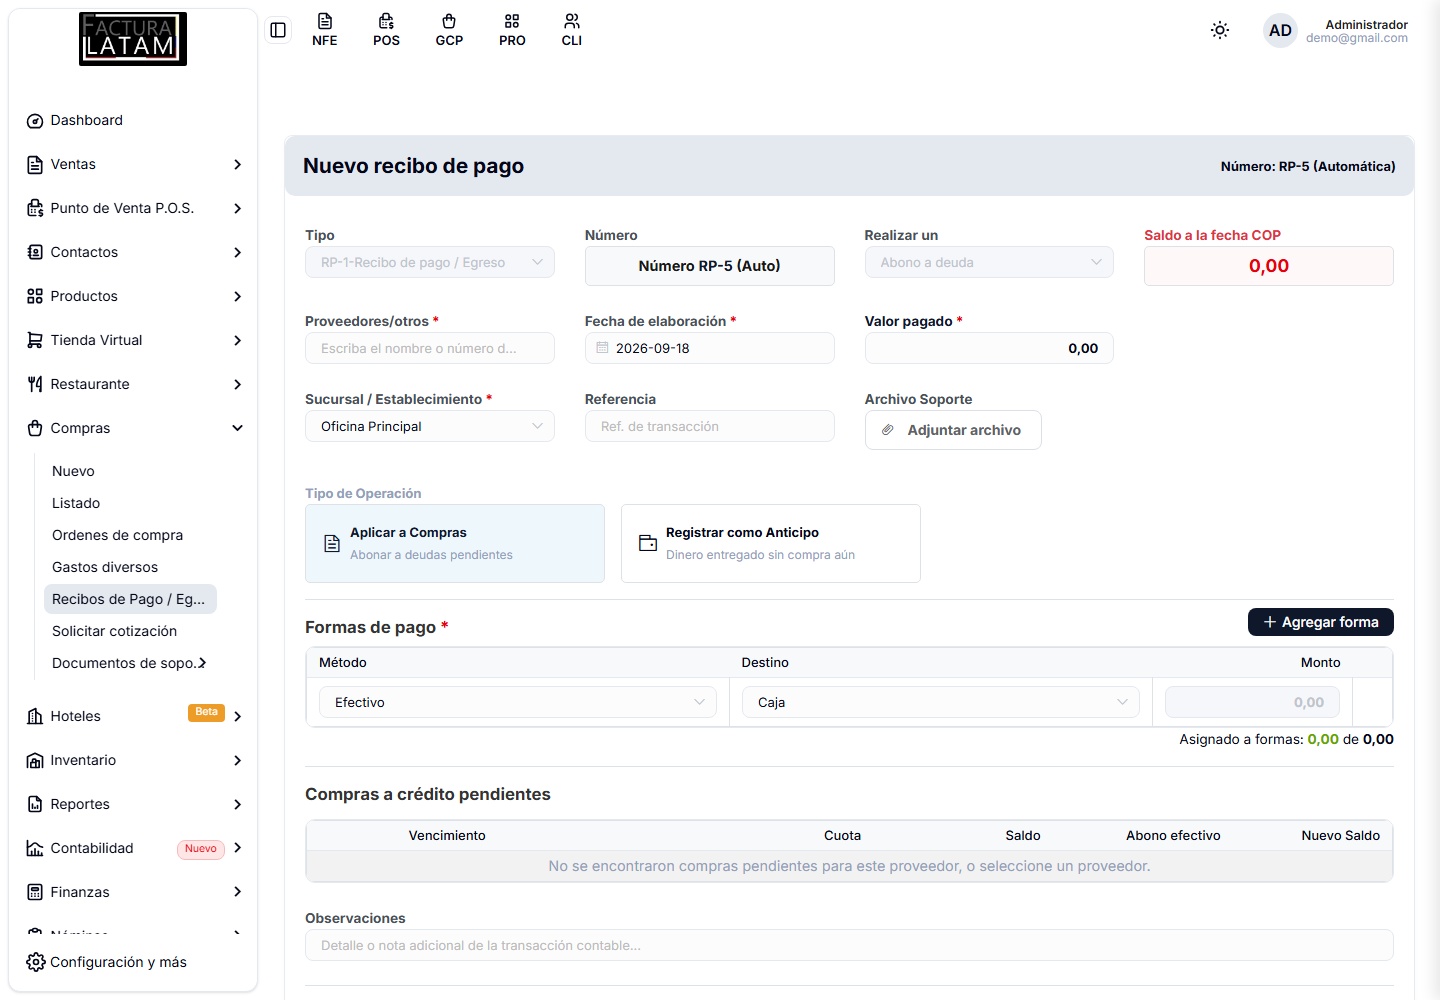This screenshot has width=1440, height=1000.
Task: Click the Ventas receipt icon
Action: tap(35, 165)
